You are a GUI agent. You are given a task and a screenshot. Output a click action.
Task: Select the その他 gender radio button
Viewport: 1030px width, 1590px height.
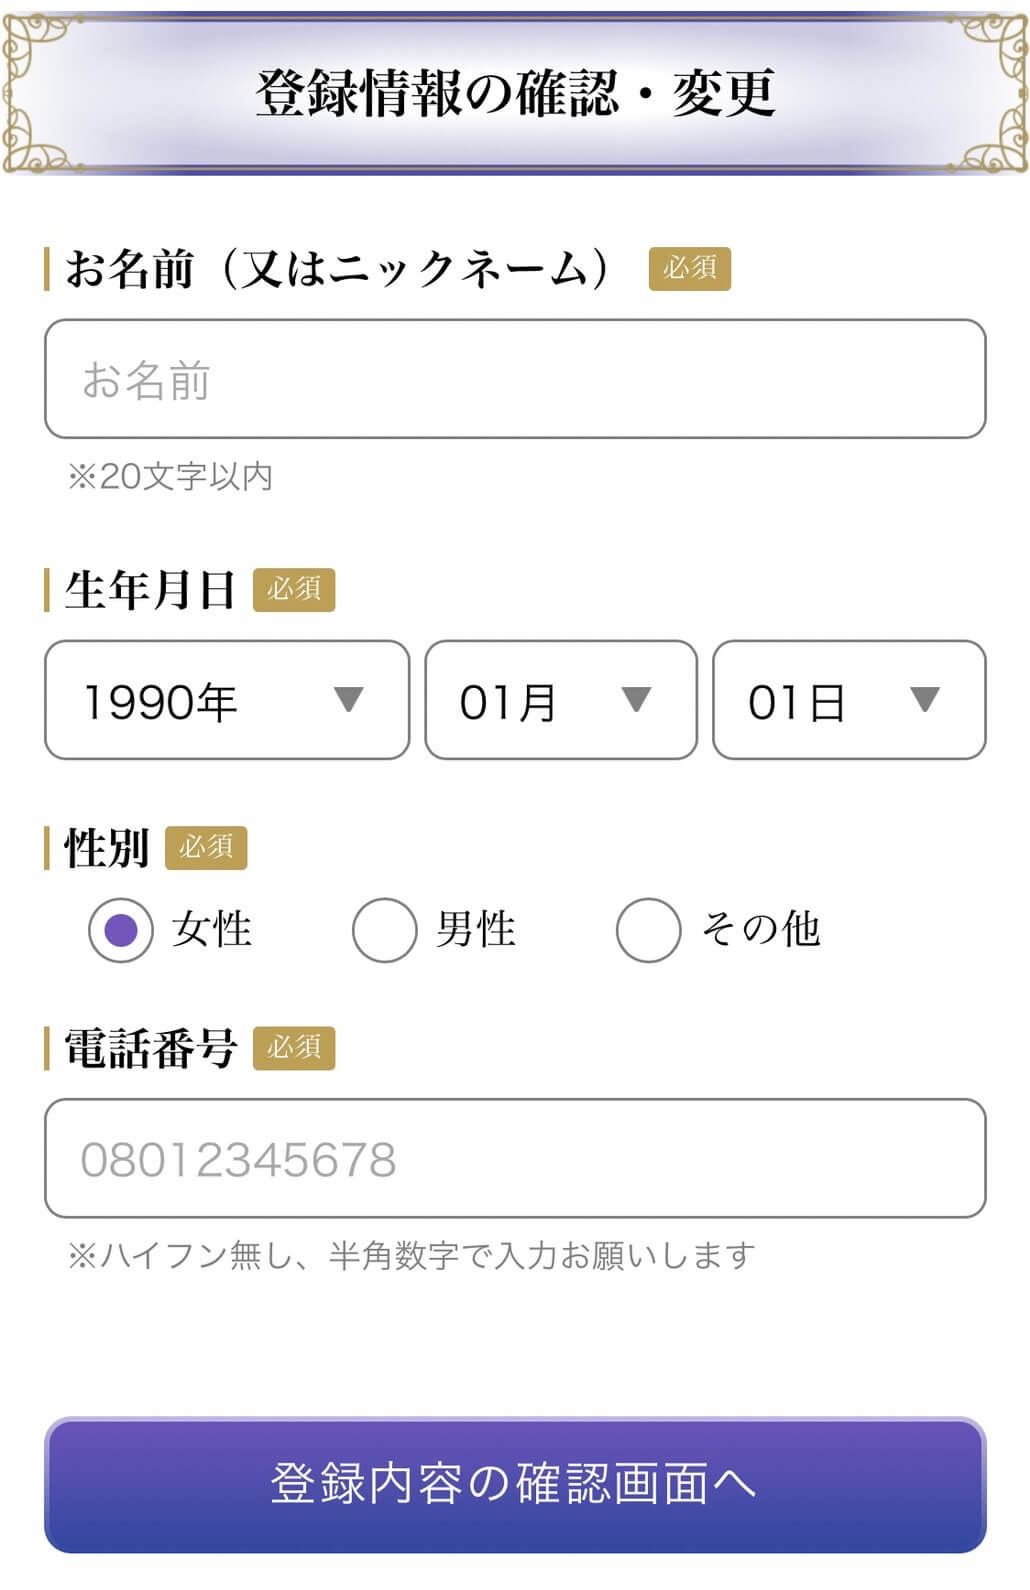tap(649, 930)
